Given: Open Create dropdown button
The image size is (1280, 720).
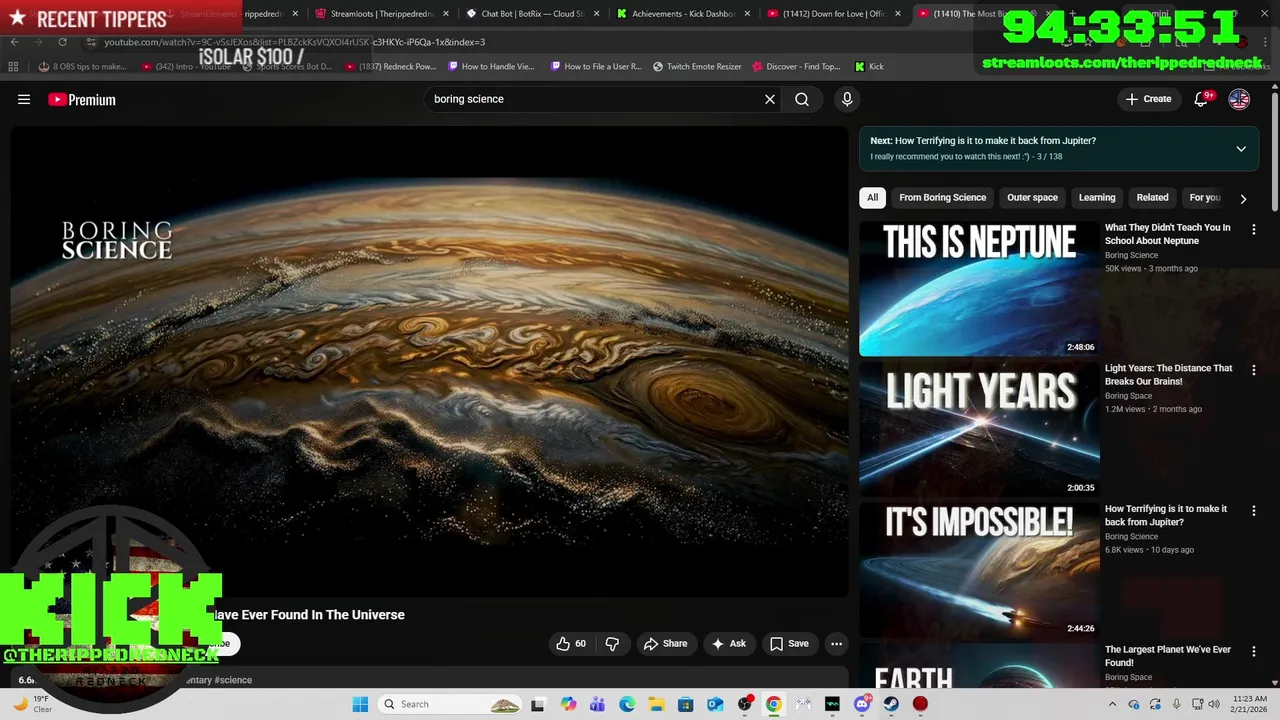Looking at the screenshot, I should (1148, 99).
